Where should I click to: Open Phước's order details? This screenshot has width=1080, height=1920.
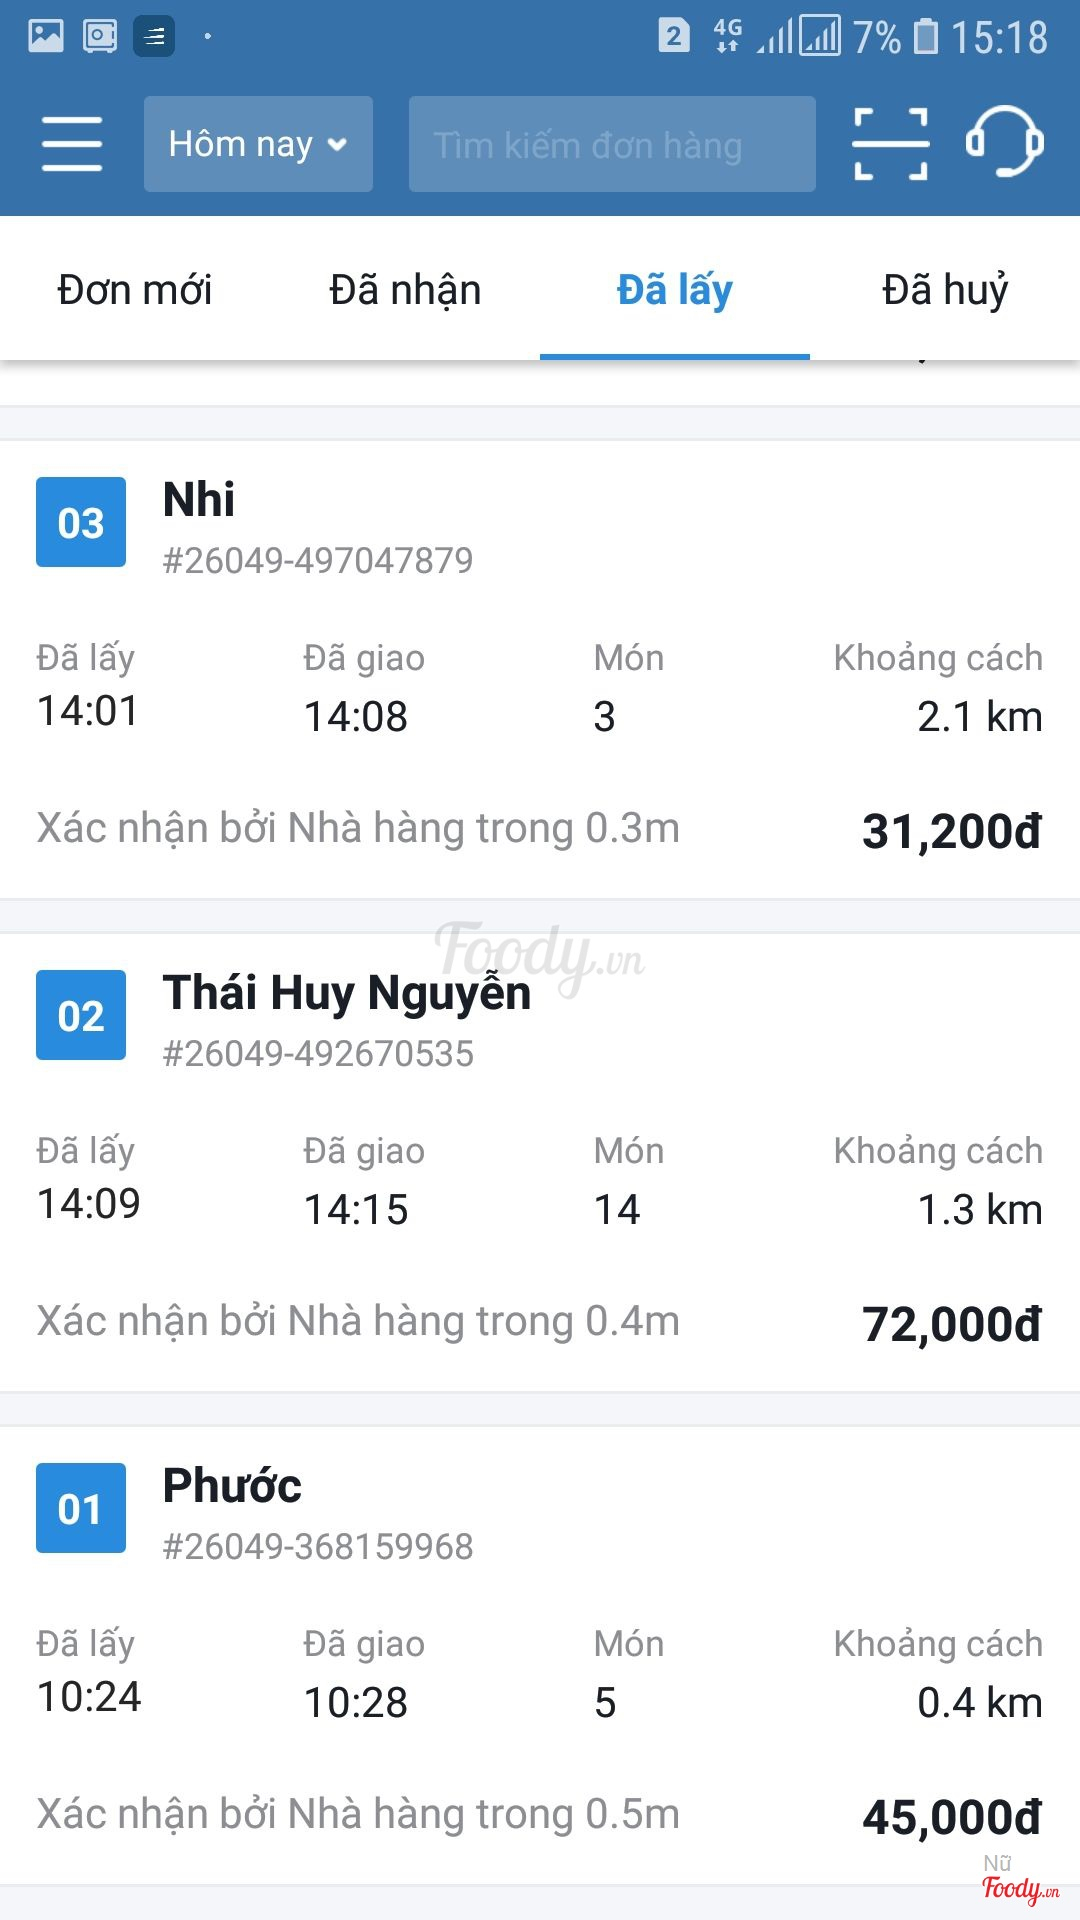pyautogui.click(x=232, y=1486)
